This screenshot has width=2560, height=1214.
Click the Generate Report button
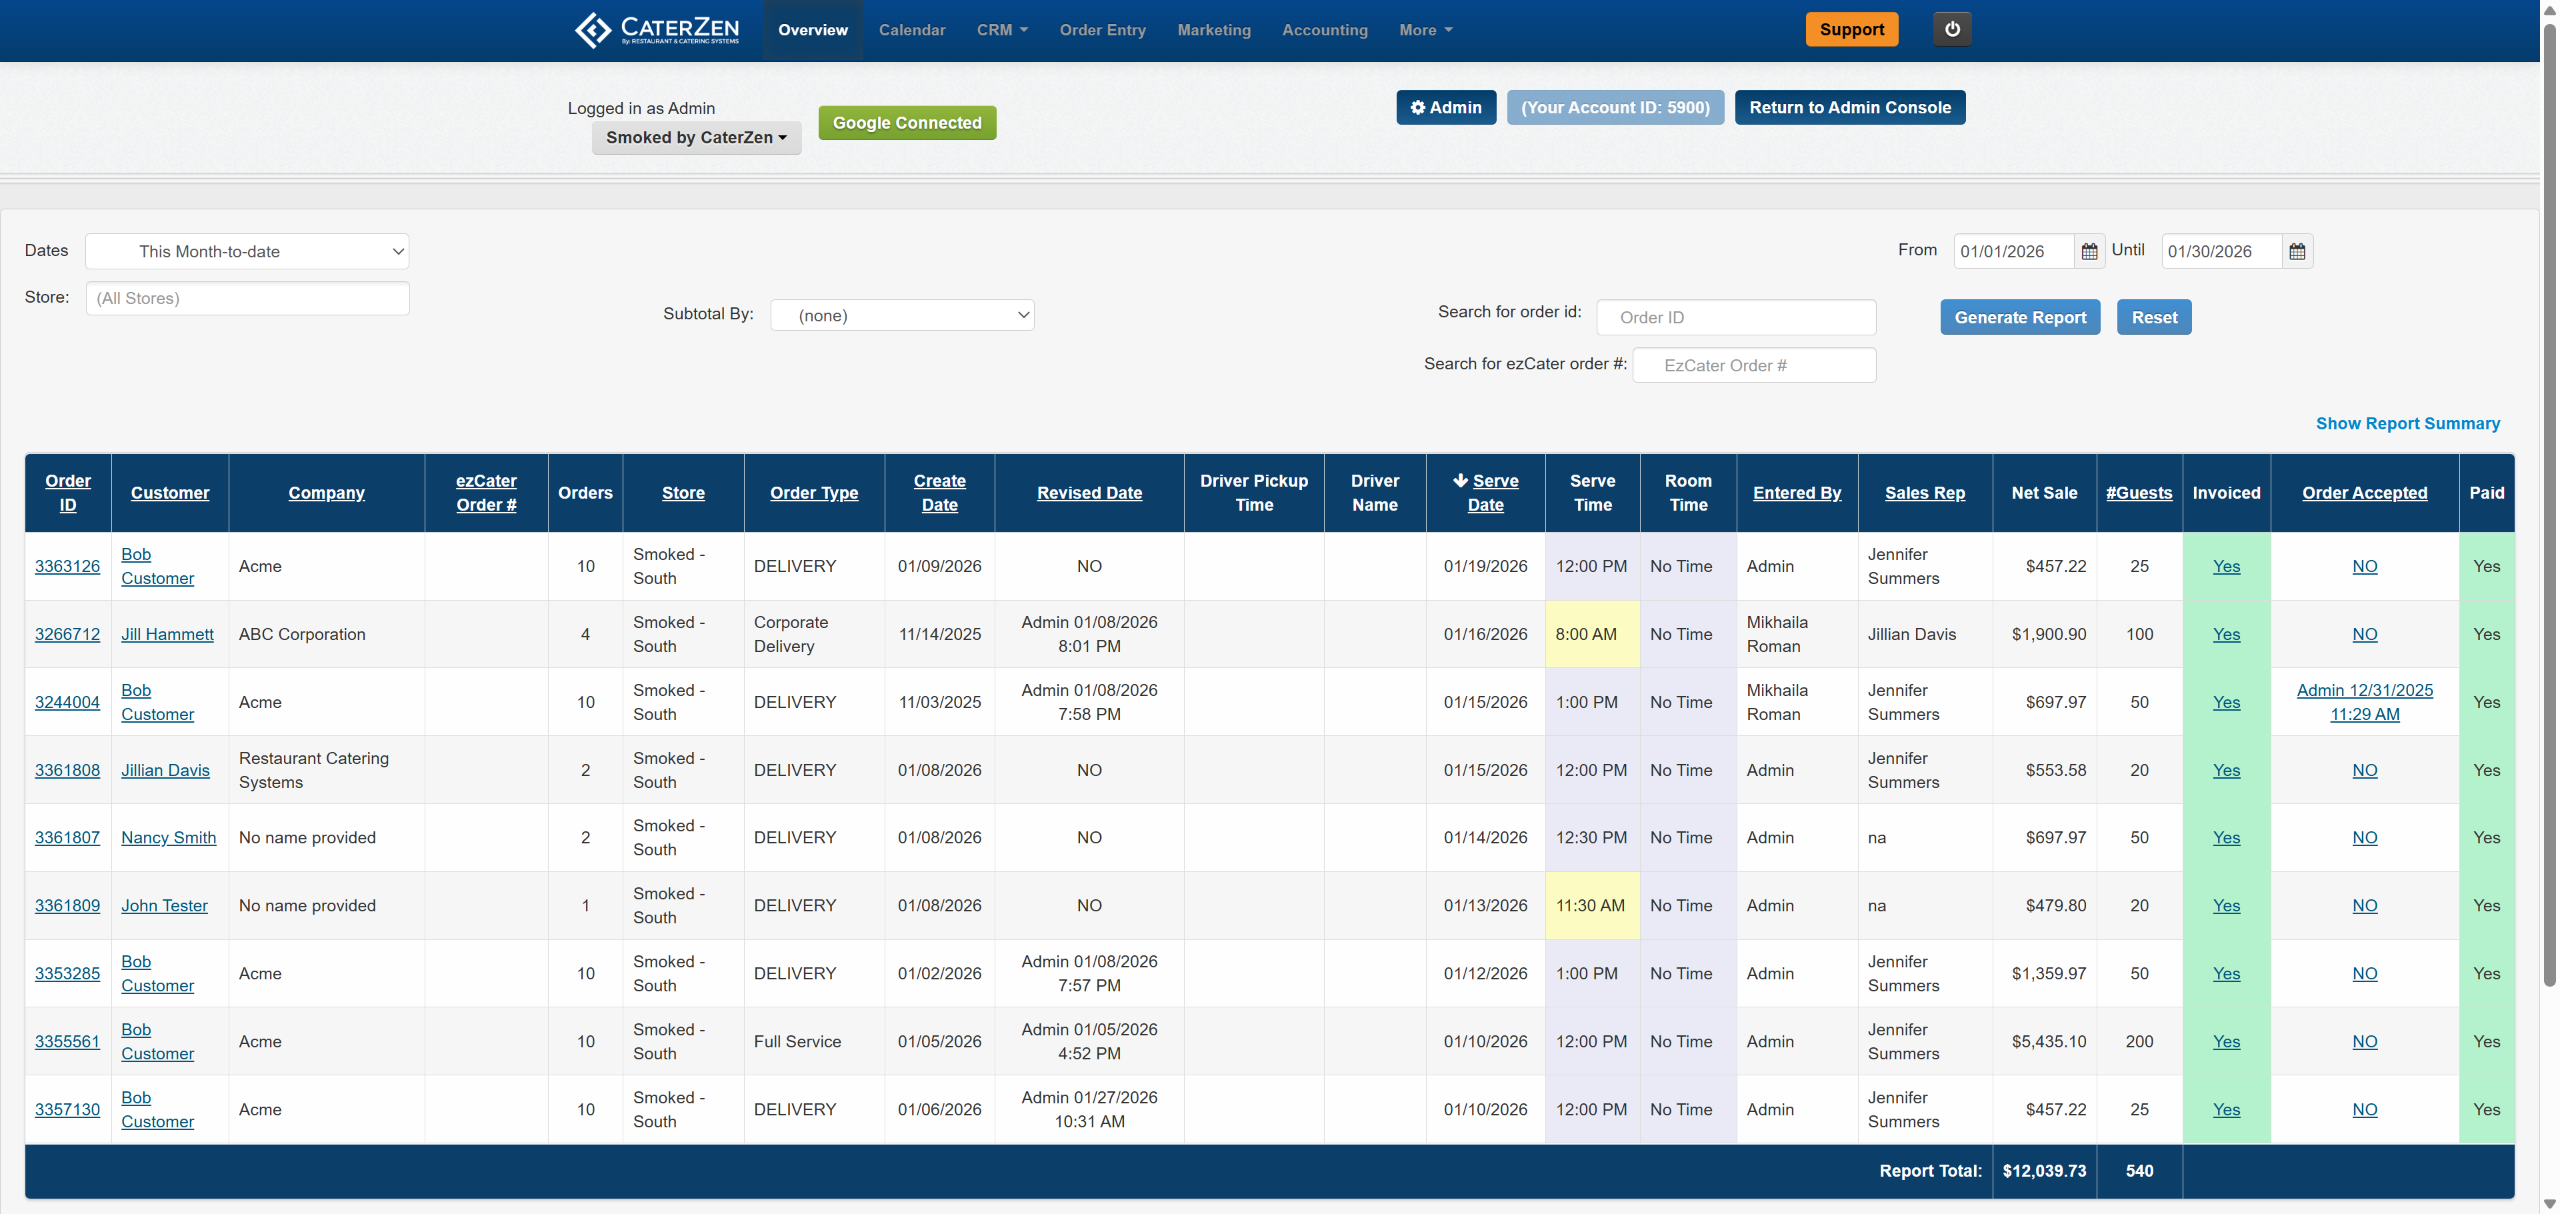coord(2019,318)
